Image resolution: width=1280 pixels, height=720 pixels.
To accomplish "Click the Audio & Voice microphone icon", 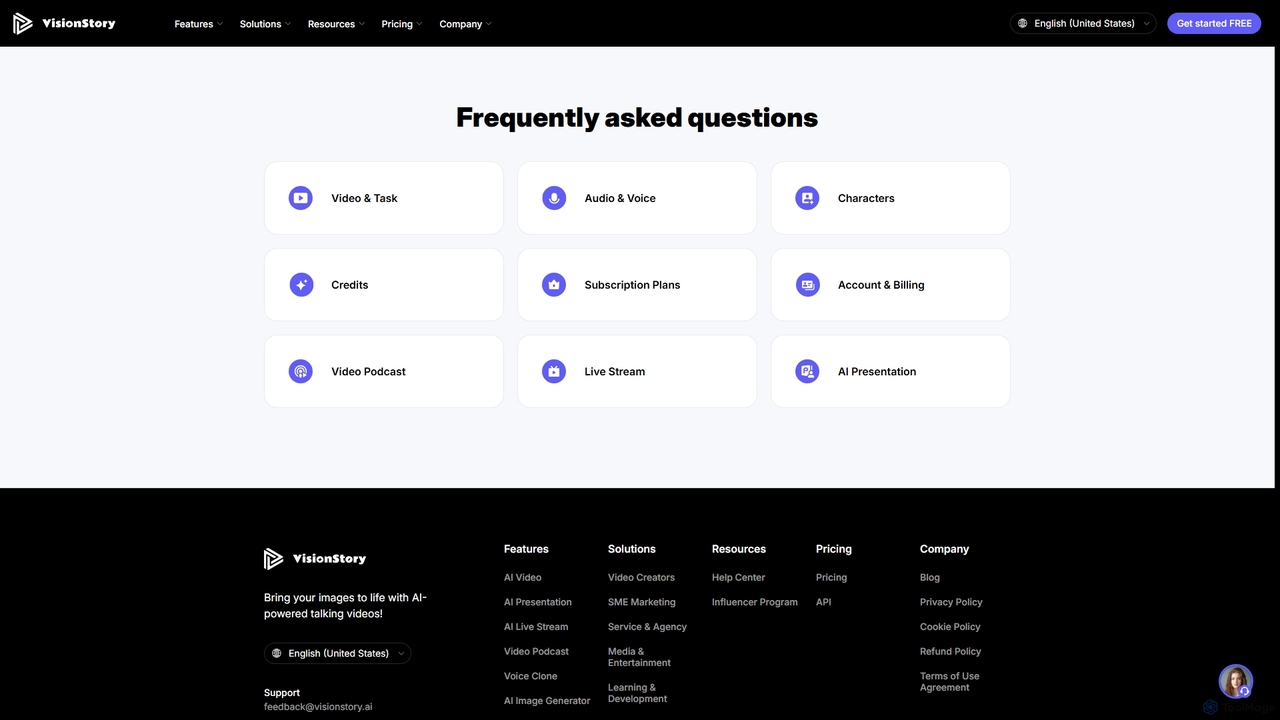I will 554,198.
